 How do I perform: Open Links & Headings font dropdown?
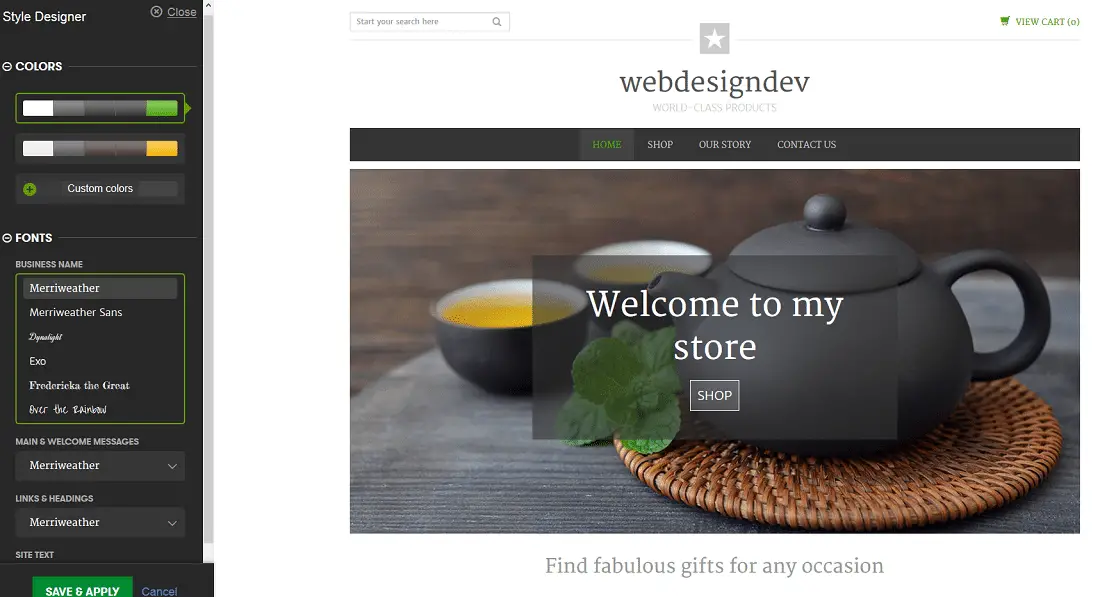(x=100, y=523)
